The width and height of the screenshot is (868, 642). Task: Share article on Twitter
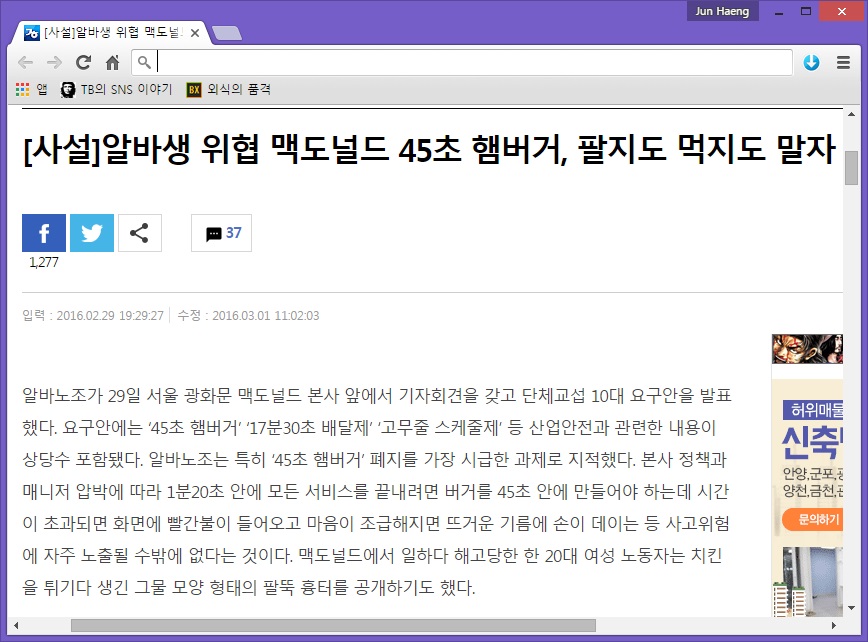point(92,233)
